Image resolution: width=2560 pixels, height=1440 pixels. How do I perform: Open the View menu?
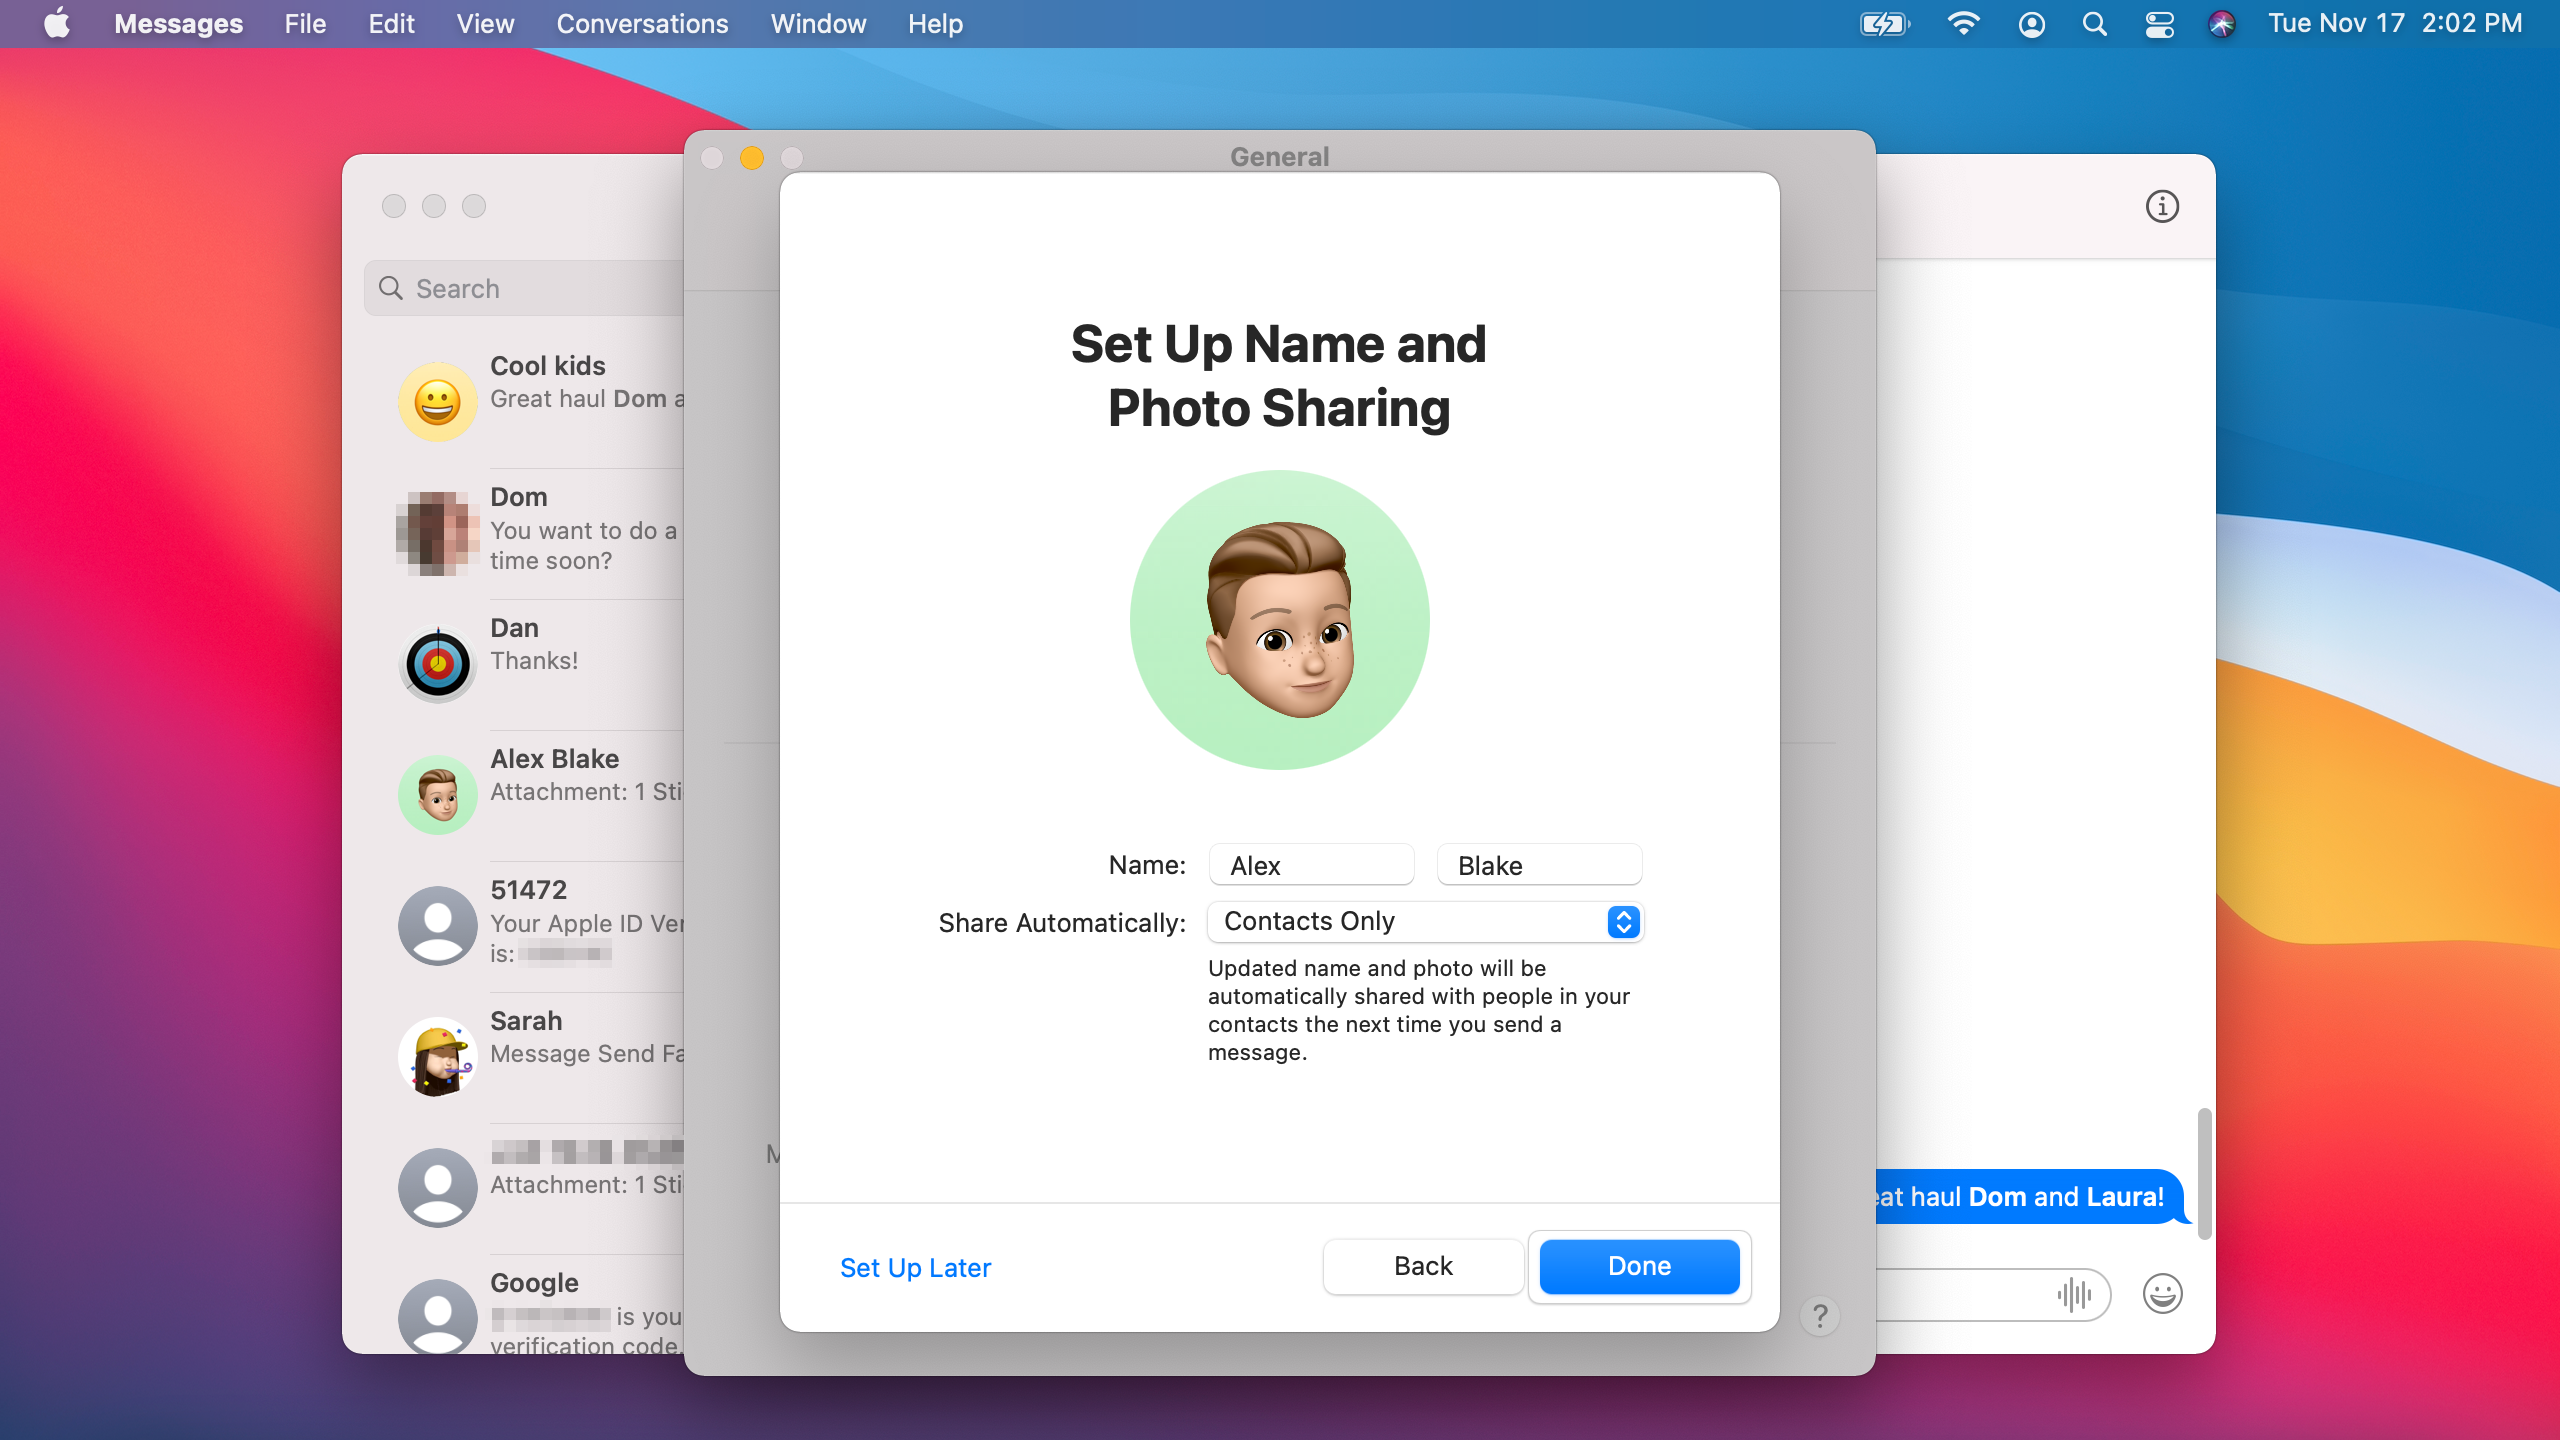485,23
